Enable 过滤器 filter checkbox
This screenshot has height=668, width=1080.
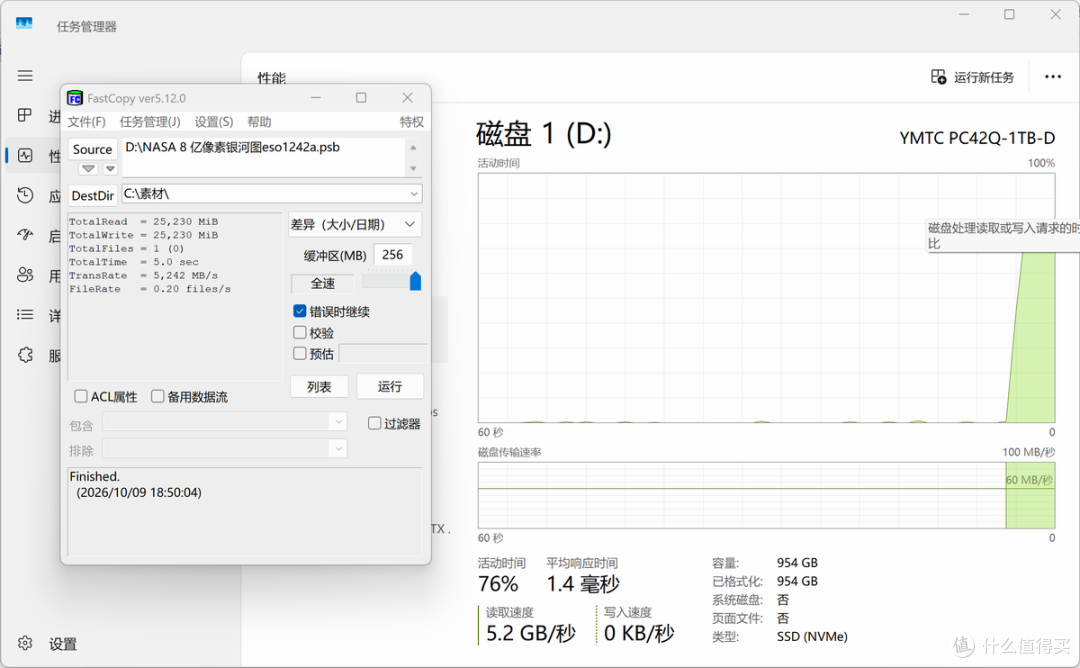click(374, 424)
